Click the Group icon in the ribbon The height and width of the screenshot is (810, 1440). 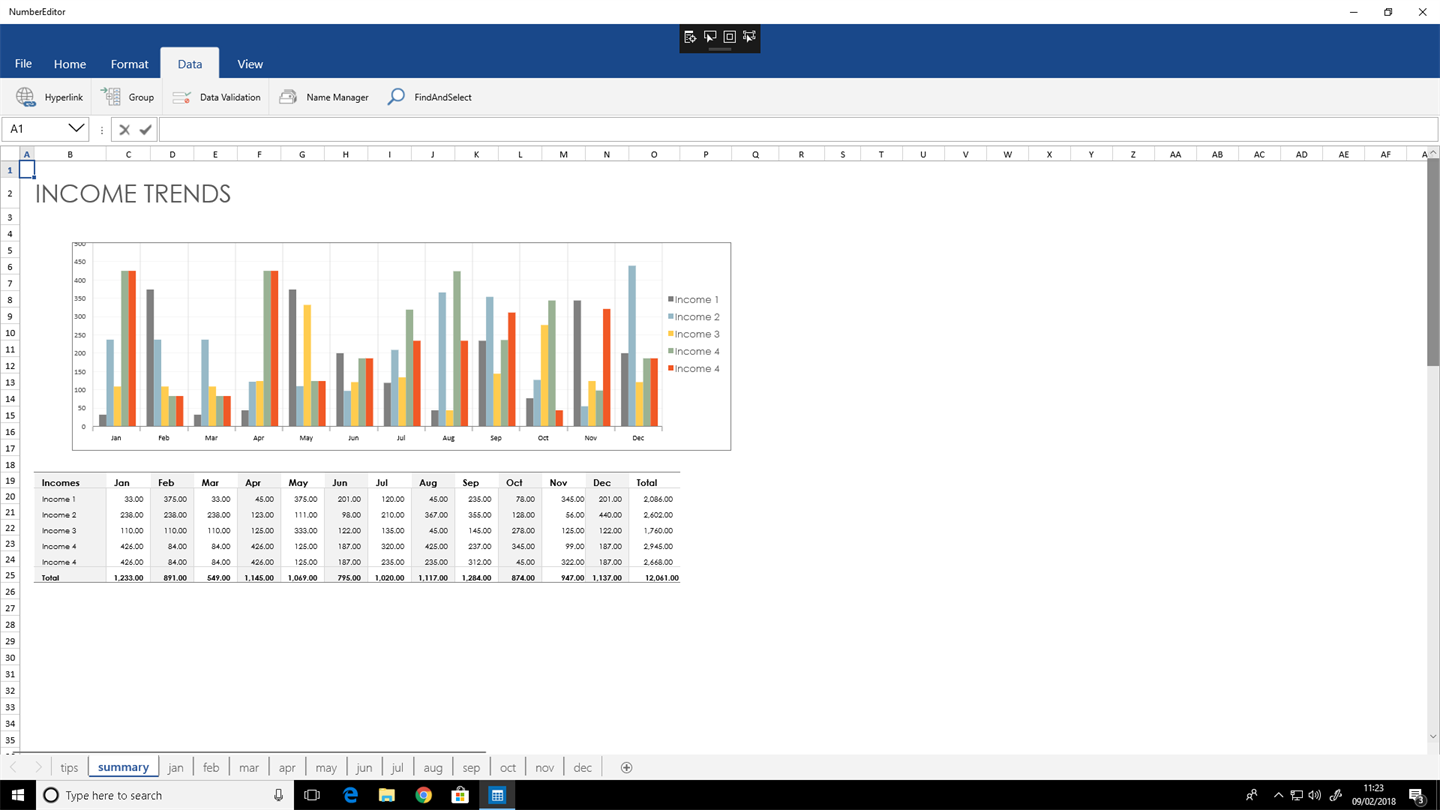point(110,97)
